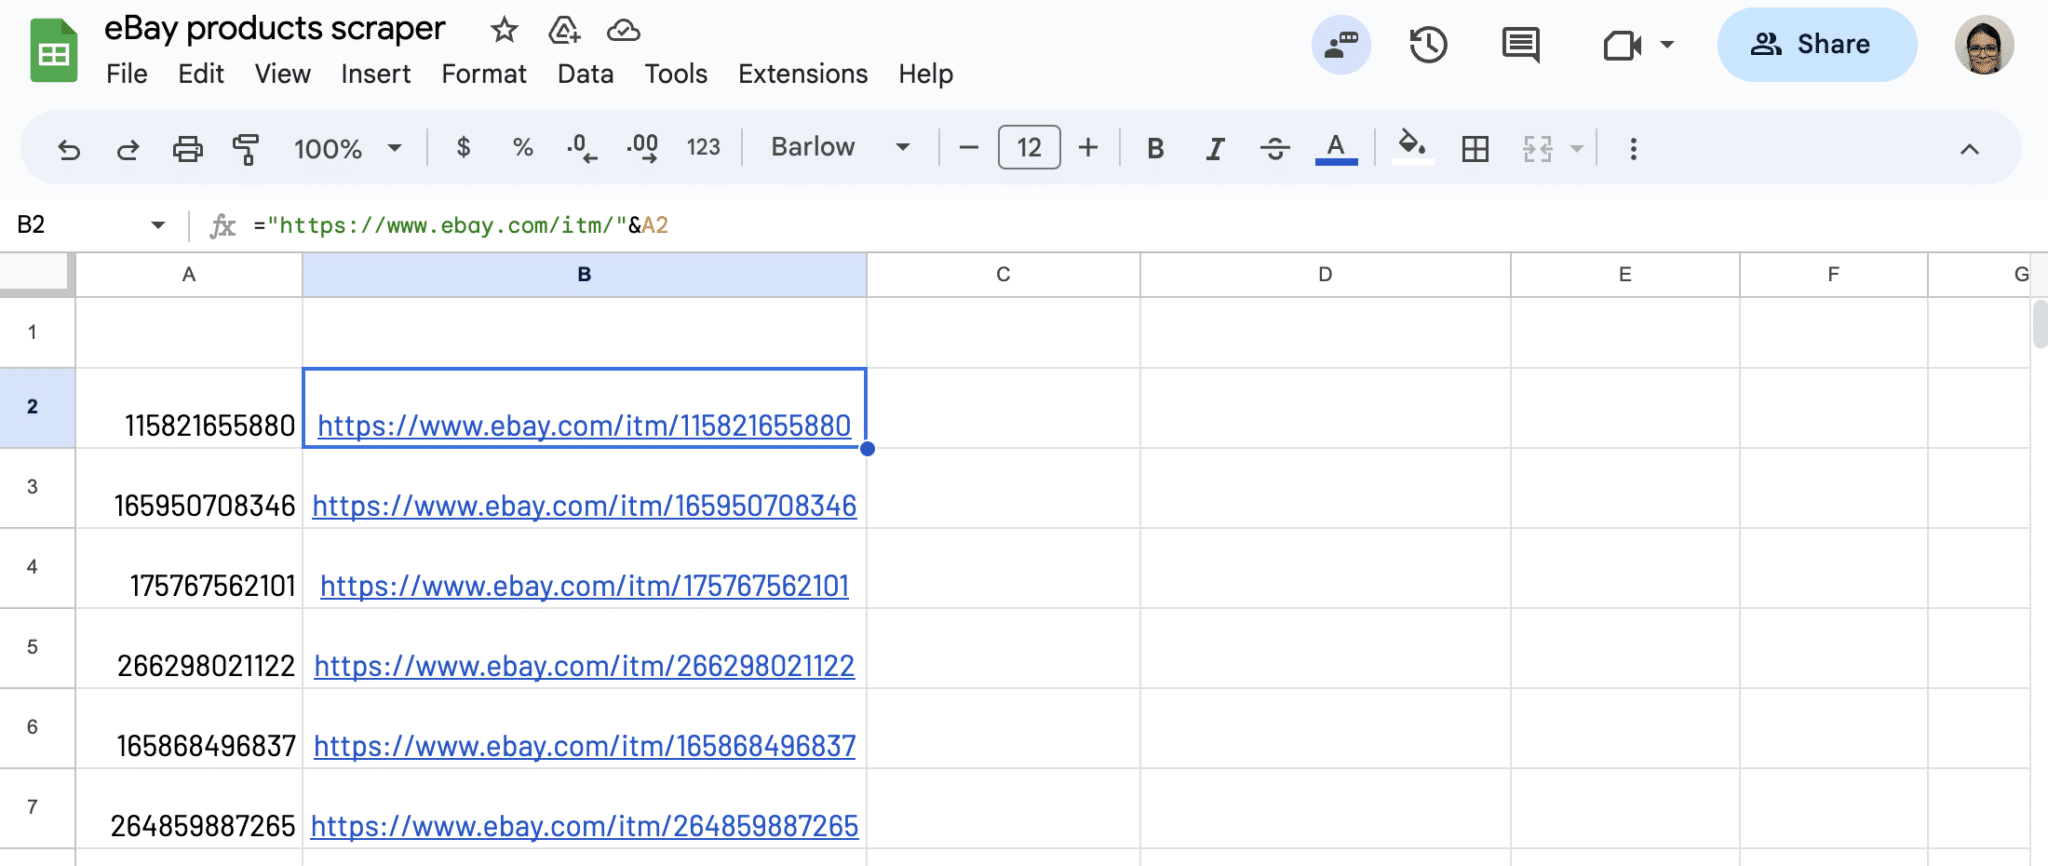
Task: Click the Print icon
Action: click(188, 150)
